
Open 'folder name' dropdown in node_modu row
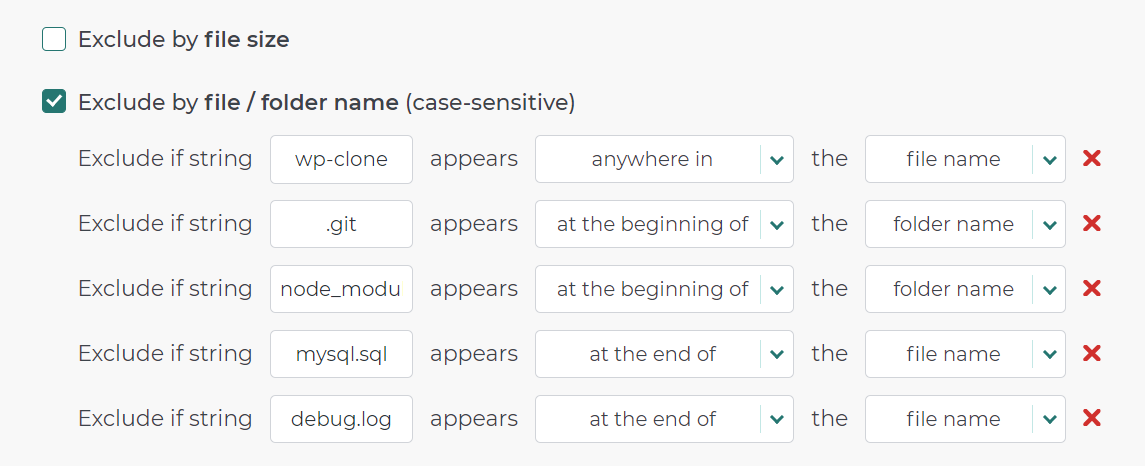965,289
